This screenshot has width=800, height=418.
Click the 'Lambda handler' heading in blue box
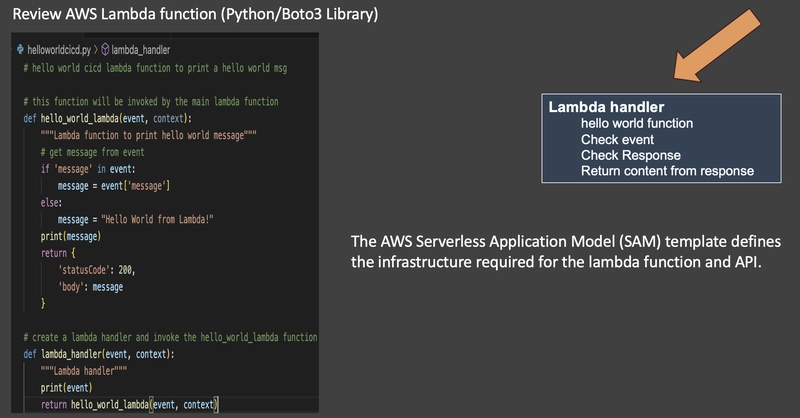pyautogui.click(x=606, y=107)
